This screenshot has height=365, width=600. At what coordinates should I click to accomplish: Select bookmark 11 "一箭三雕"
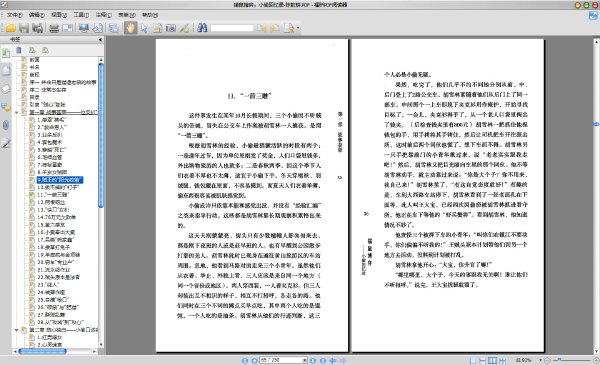click(x=53, y=195)
